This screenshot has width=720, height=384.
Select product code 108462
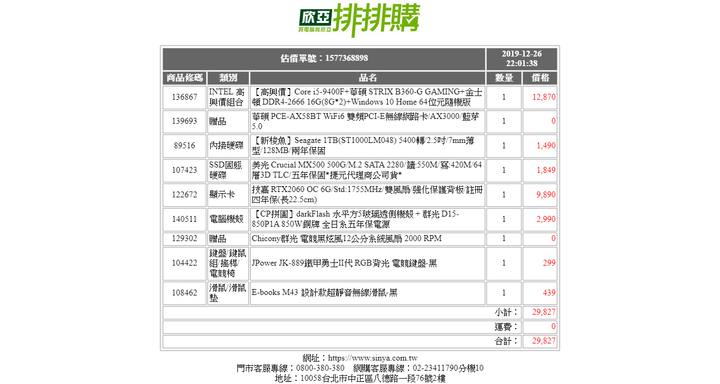coord(184,293)
